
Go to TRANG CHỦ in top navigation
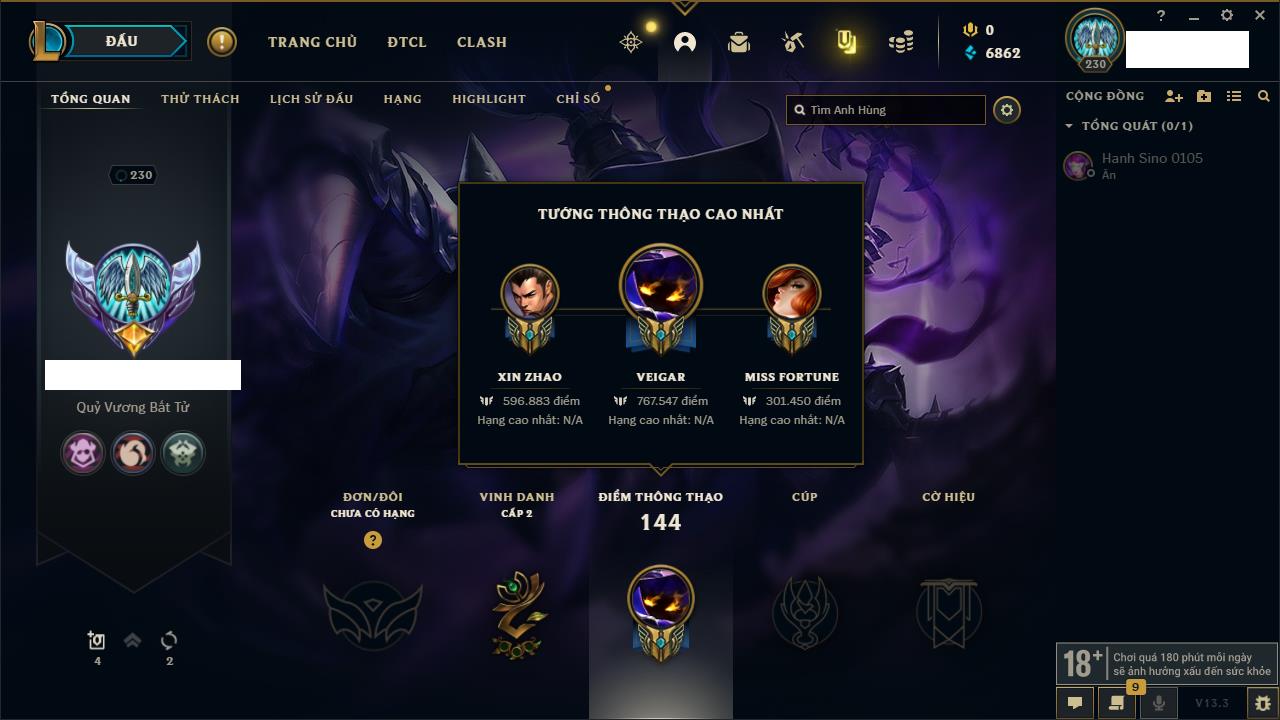pyautogui.click(x=312, y=42)
